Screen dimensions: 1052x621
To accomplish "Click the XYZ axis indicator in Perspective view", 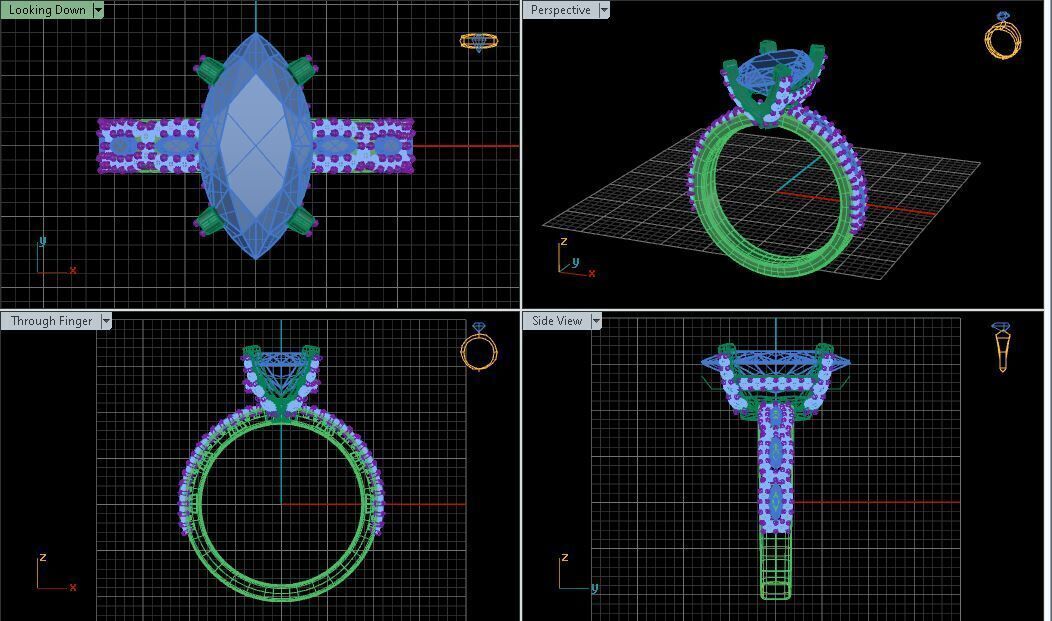I will pos(576,257).
